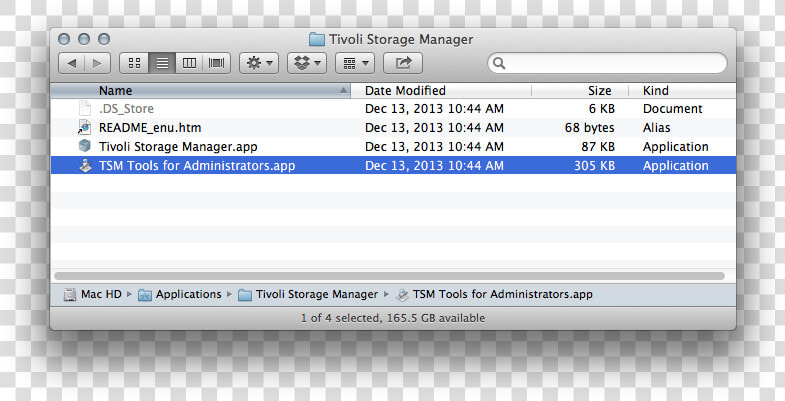Screen dimensions: 785x401
Task: Open the Dropbox toolbar menu
Action: pyautogui.click(x=307, y=63)
